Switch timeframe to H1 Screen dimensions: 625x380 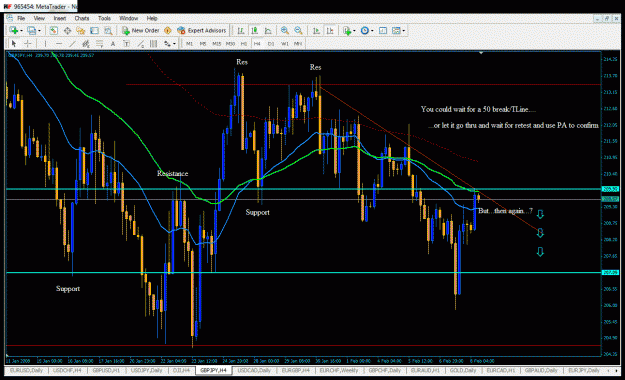[x=244, y=43]
